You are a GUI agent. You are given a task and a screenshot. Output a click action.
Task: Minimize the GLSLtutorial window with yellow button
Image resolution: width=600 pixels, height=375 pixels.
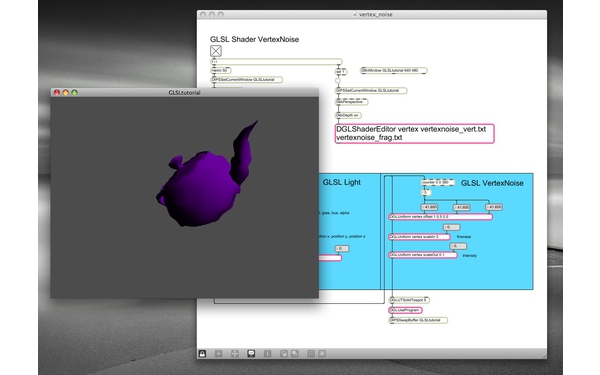[x=65, y=92]
